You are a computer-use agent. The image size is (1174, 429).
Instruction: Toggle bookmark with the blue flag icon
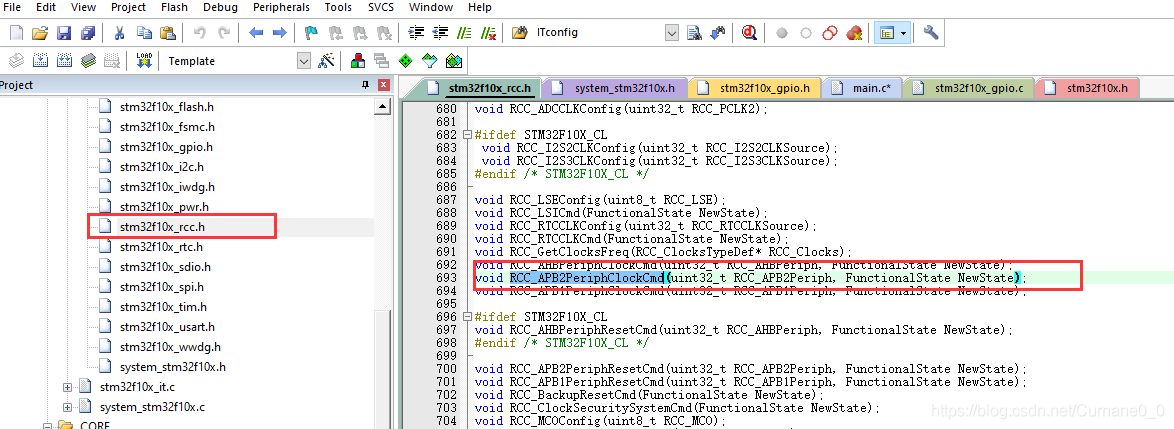(311, 33)
